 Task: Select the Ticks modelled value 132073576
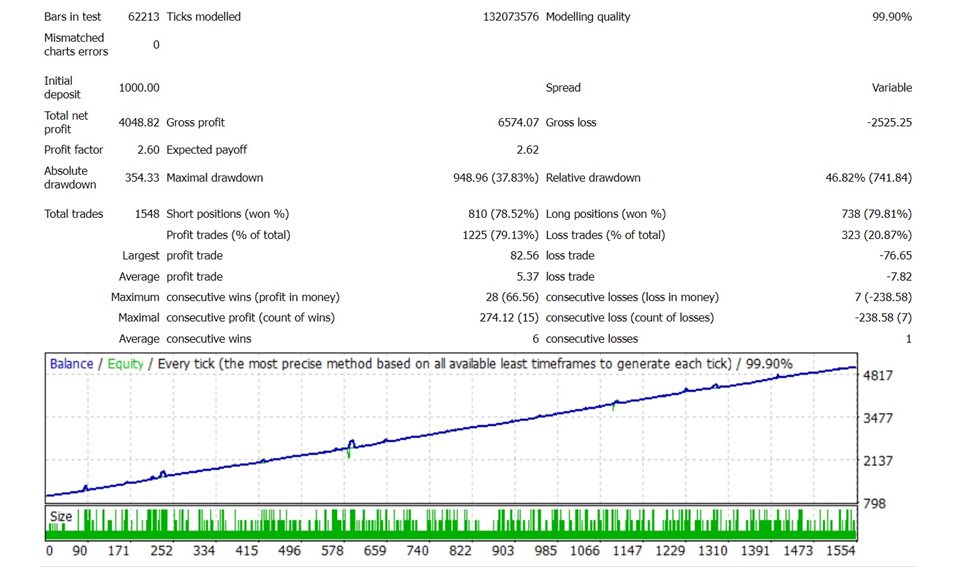pyautogui.click(x=511, y=17)
